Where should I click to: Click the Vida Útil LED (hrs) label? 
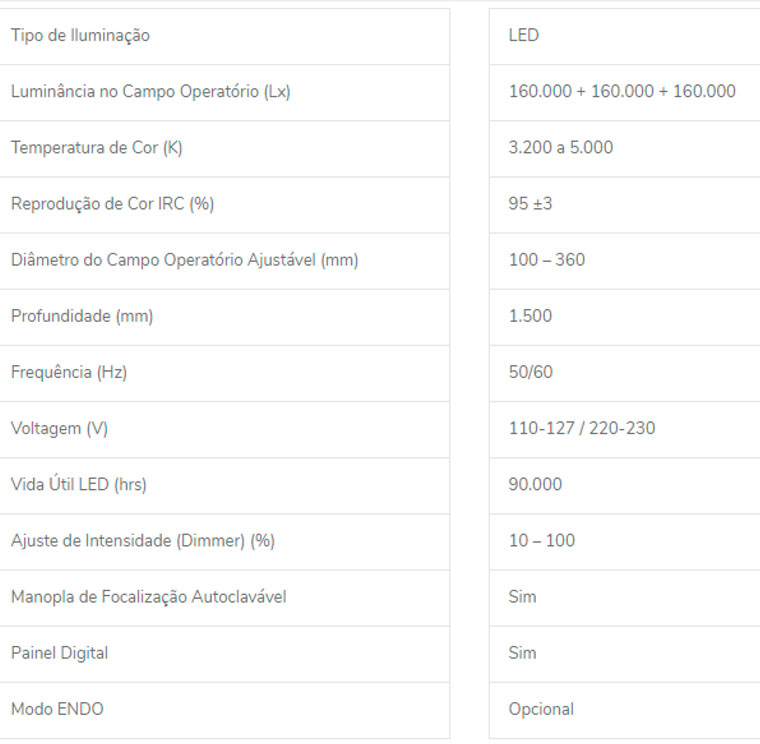click(x=79, y=485)
